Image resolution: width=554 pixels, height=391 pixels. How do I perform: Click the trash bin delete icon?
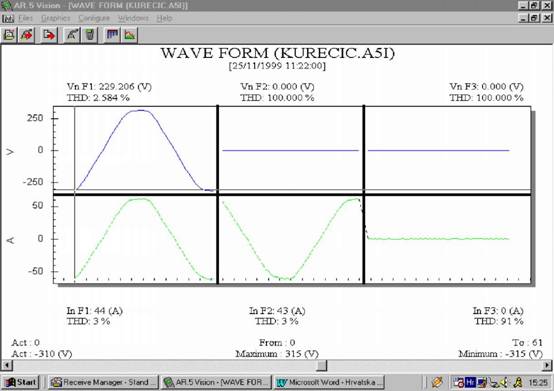pos(90,35)
